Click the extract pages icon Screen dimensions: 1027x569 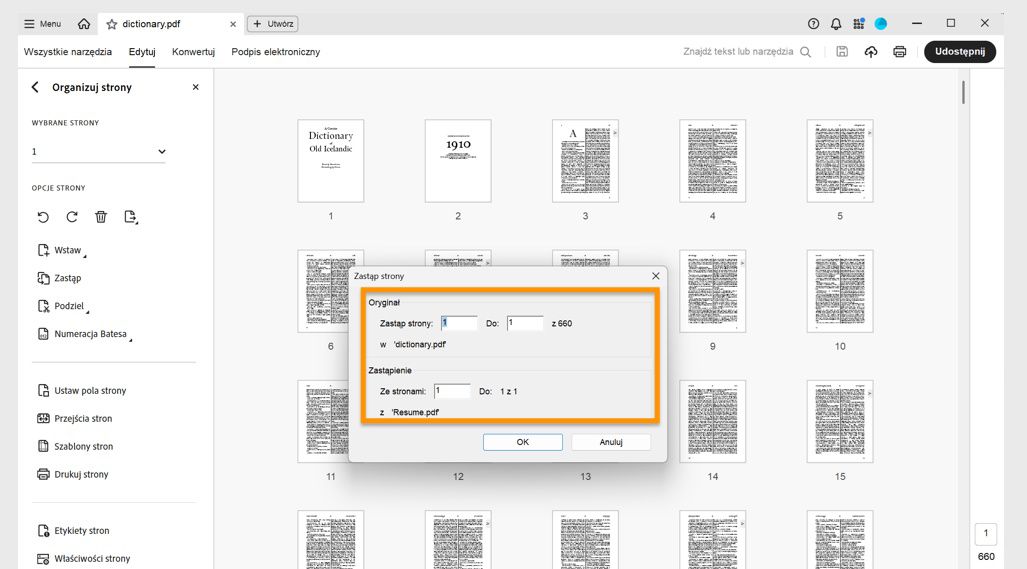click(130, 217)
